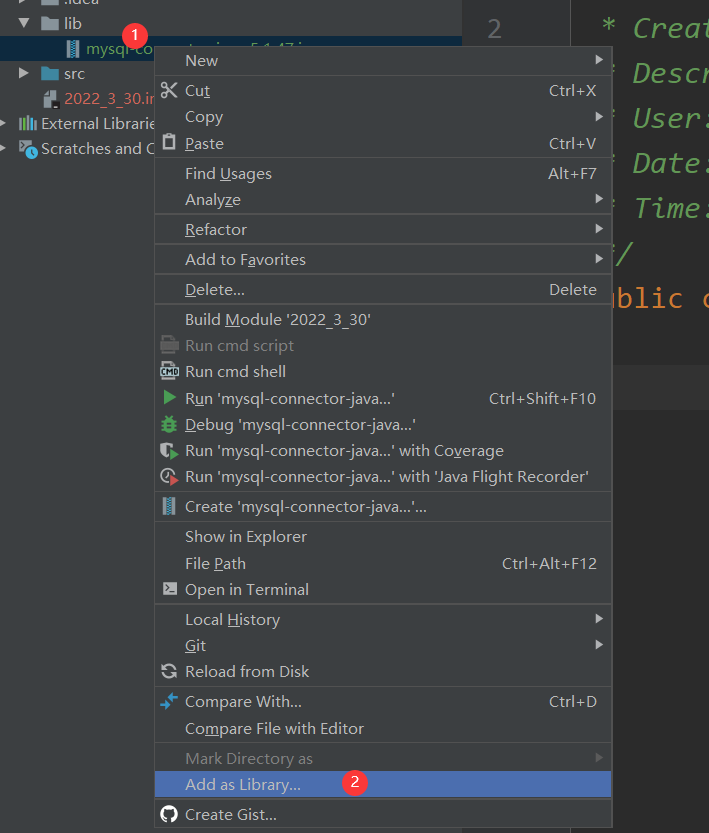Click the Reload from Disk refresh icon
The image size is (709, 833).
click(x=169, y=671)
